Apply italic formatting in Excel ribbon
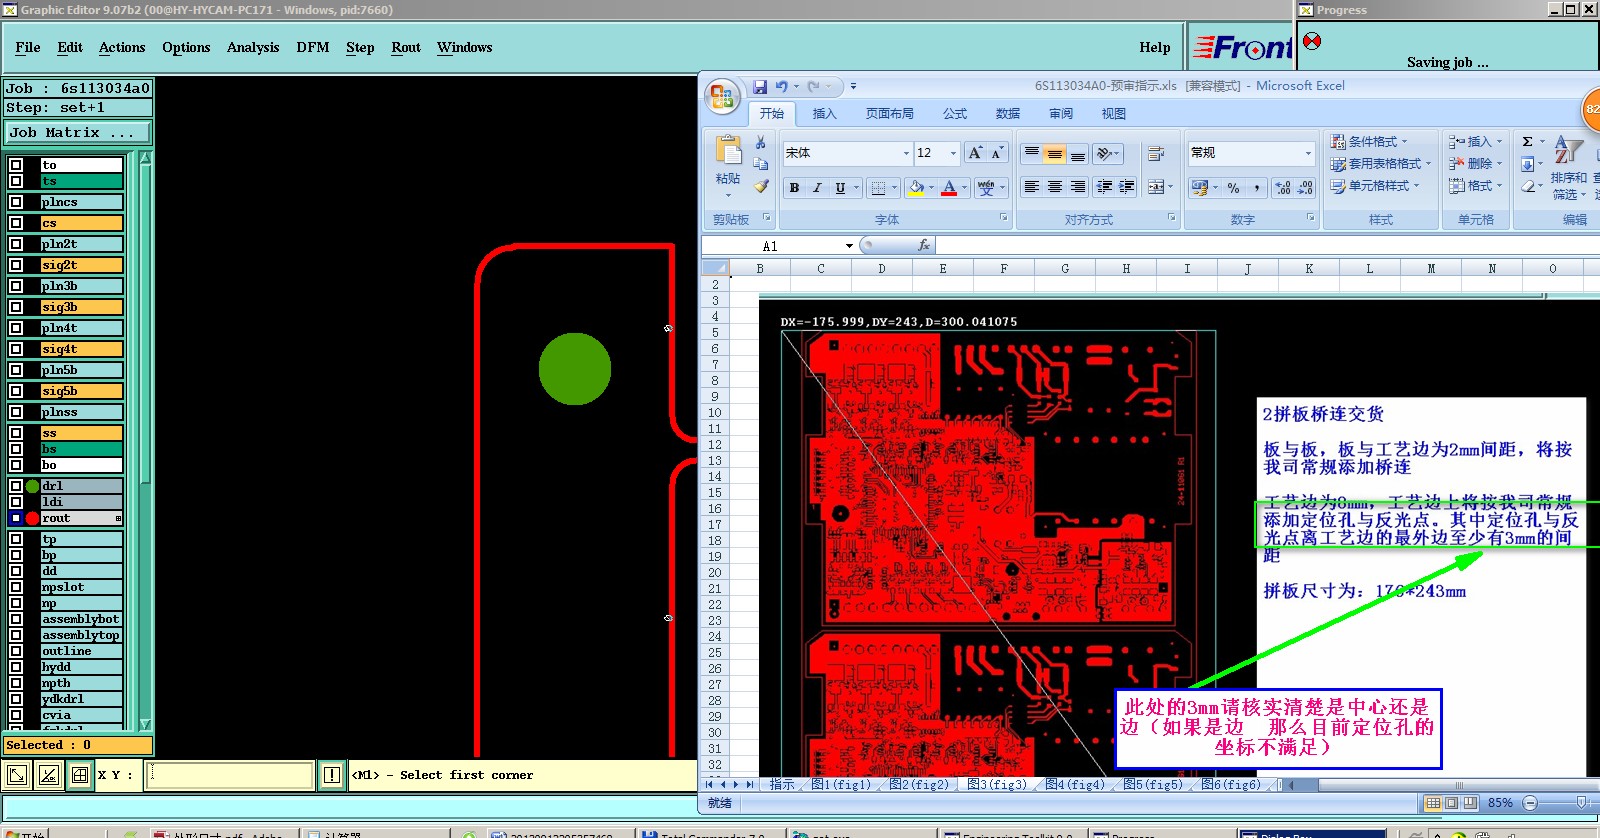 [817, 187]
